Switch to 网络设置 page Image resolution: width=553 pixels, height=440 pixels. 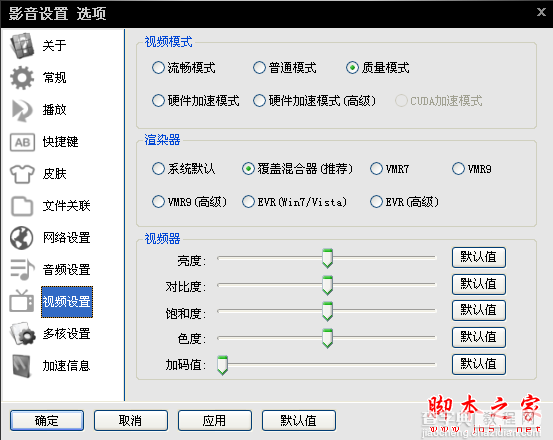(66, 238)
